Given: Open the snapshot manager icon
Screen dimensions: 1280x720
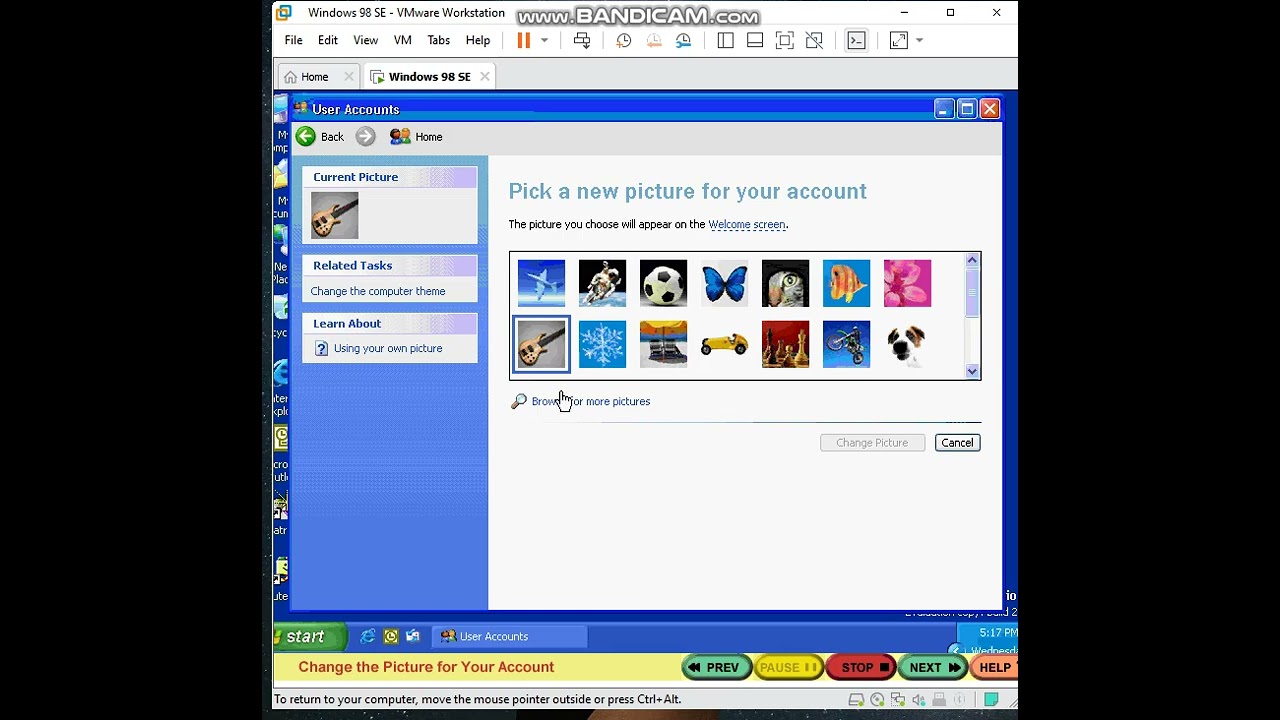Looking at the screenshot, I should (x=683, y=40).
